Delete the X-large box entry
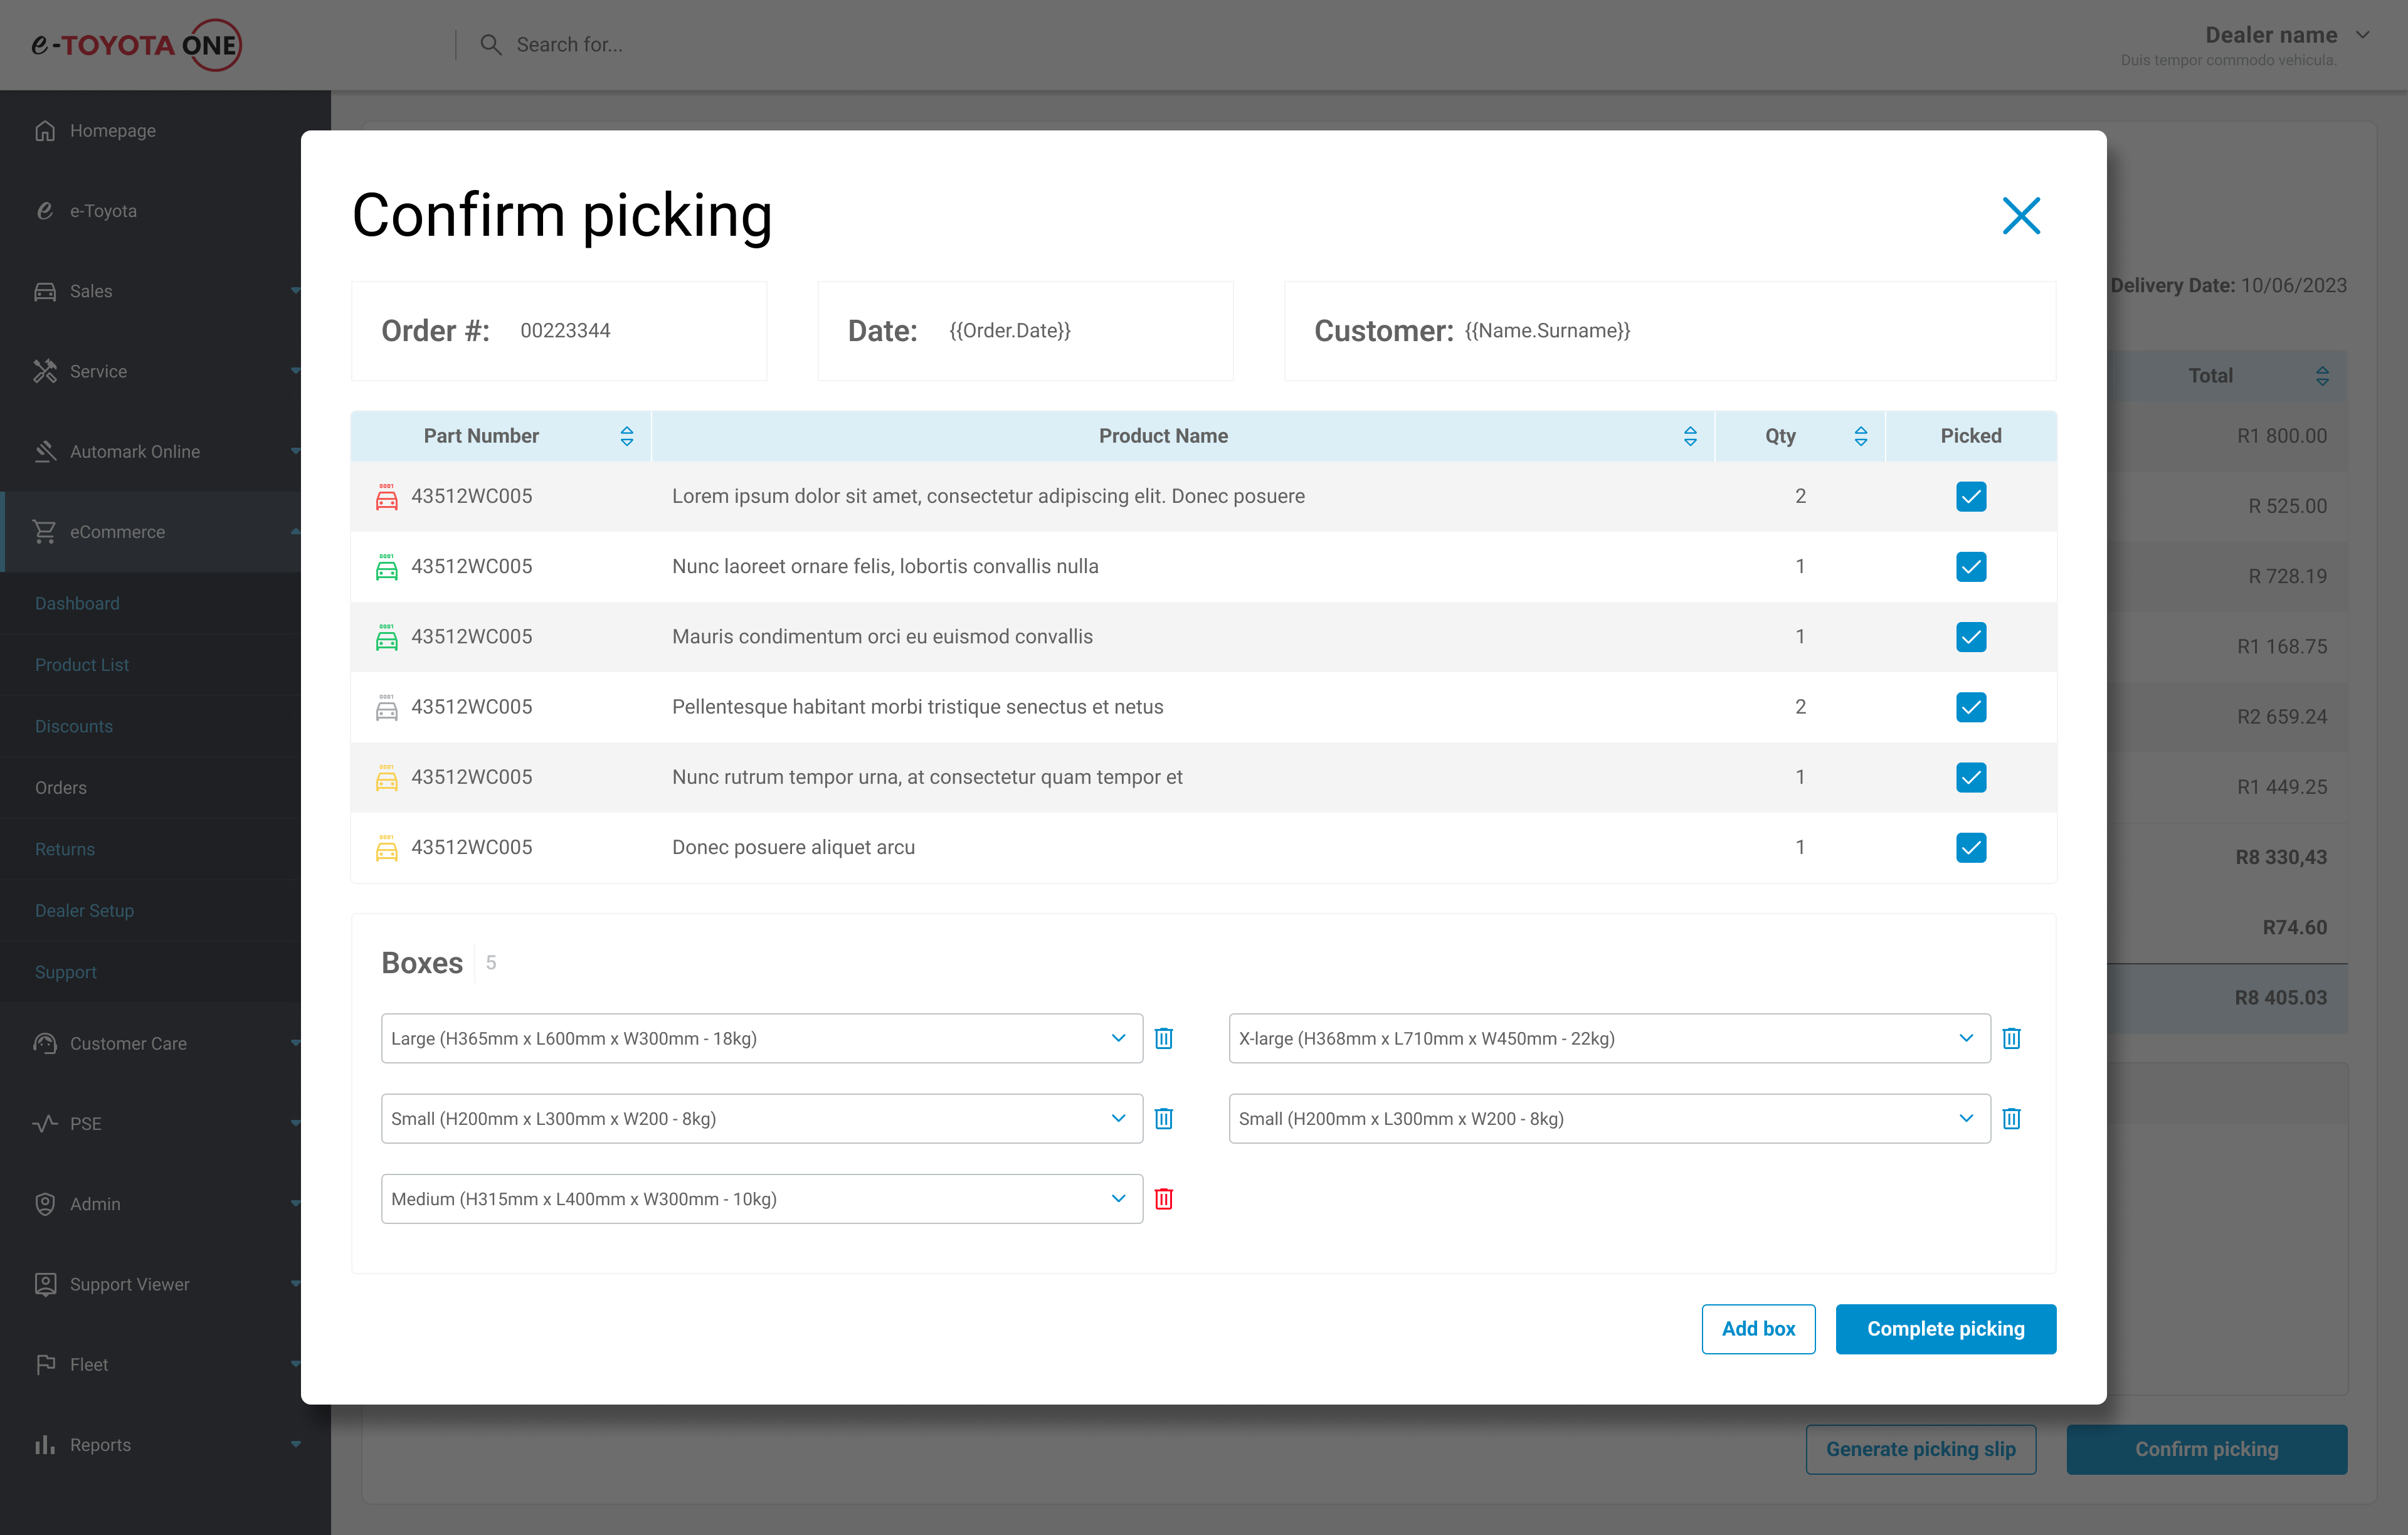Viewport: 2408px width, 1535px height. tap(2011, 1038)
